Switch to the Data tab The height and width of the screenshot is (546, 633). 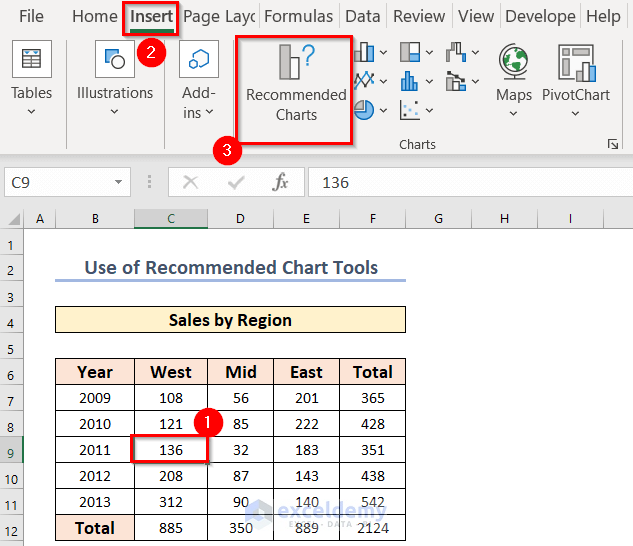[x=363, y=17]
